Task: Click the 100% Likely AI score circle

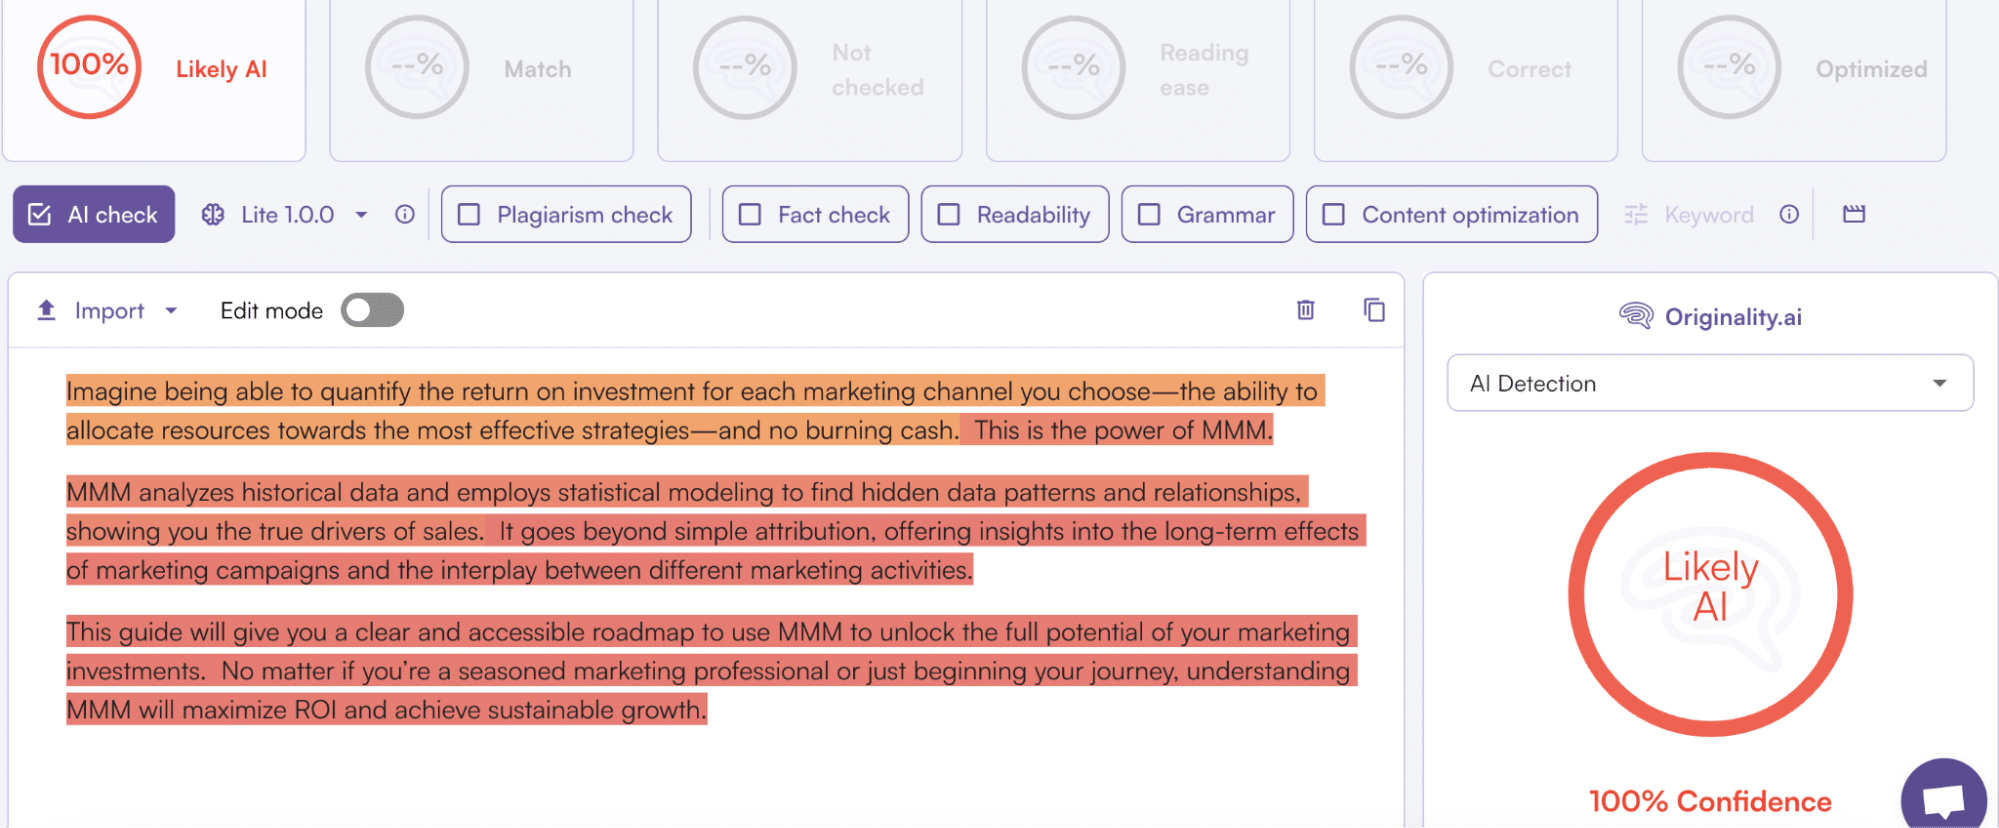Action: coord(89,67)
